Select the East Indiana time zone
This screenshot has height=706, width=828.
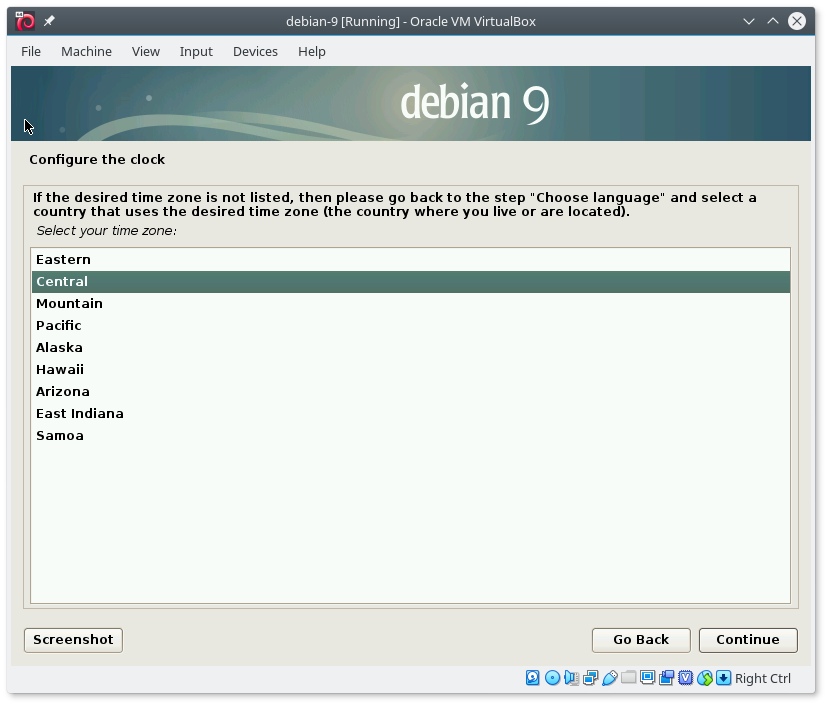coord(80,414)
